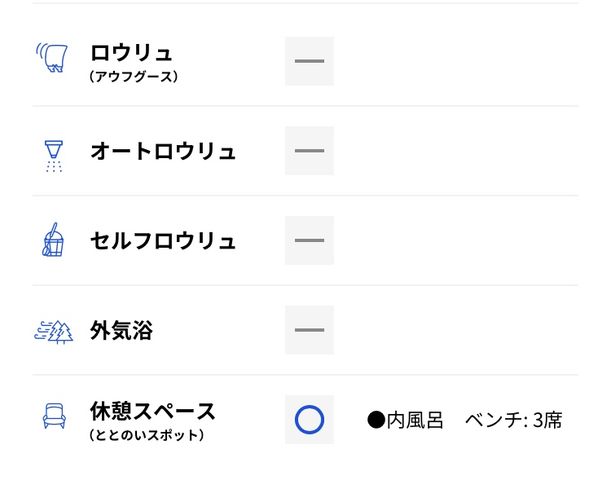This screenshot has width=611, height=480.
Task: Open the 外気浴 label
Action: [x=121, y=330]
